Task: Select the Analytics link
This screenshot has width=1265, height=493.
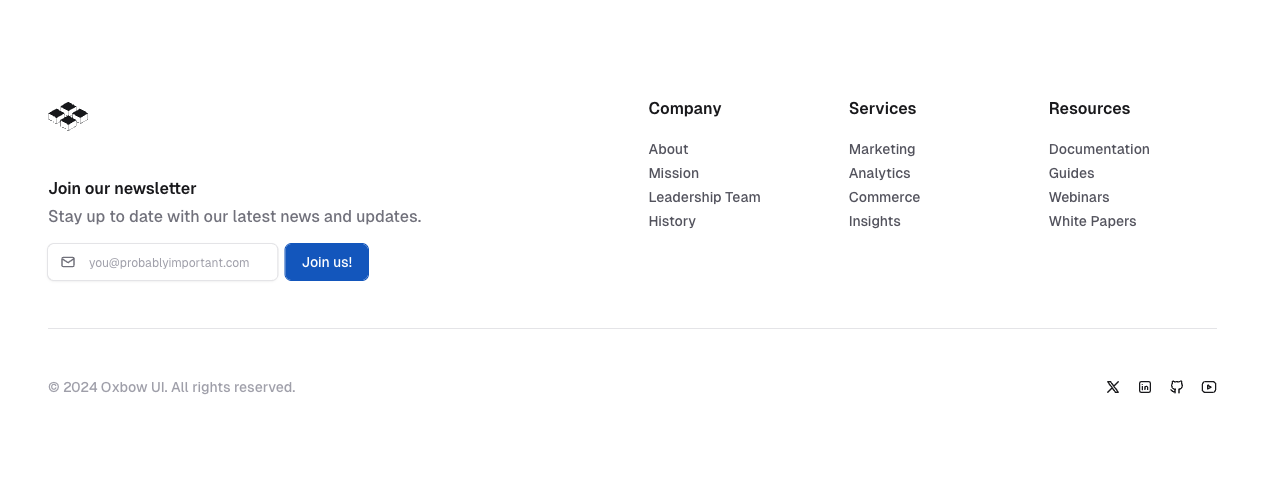Action: 879,173
